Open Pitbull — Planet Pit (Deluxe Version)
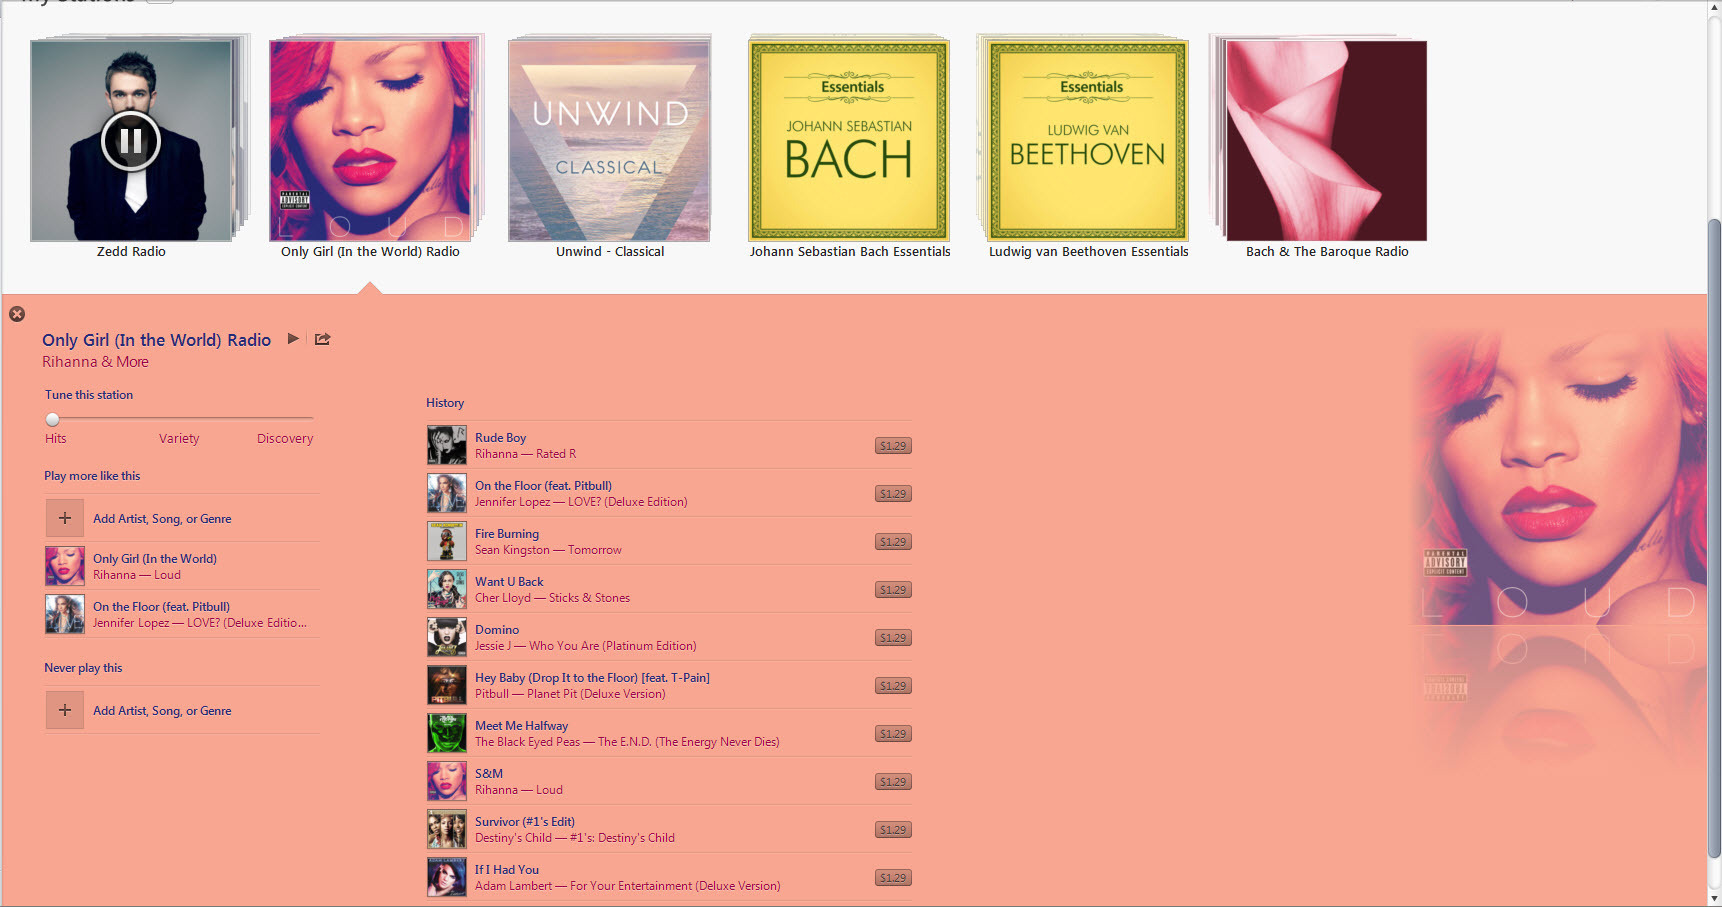 (x=570, y=694)
